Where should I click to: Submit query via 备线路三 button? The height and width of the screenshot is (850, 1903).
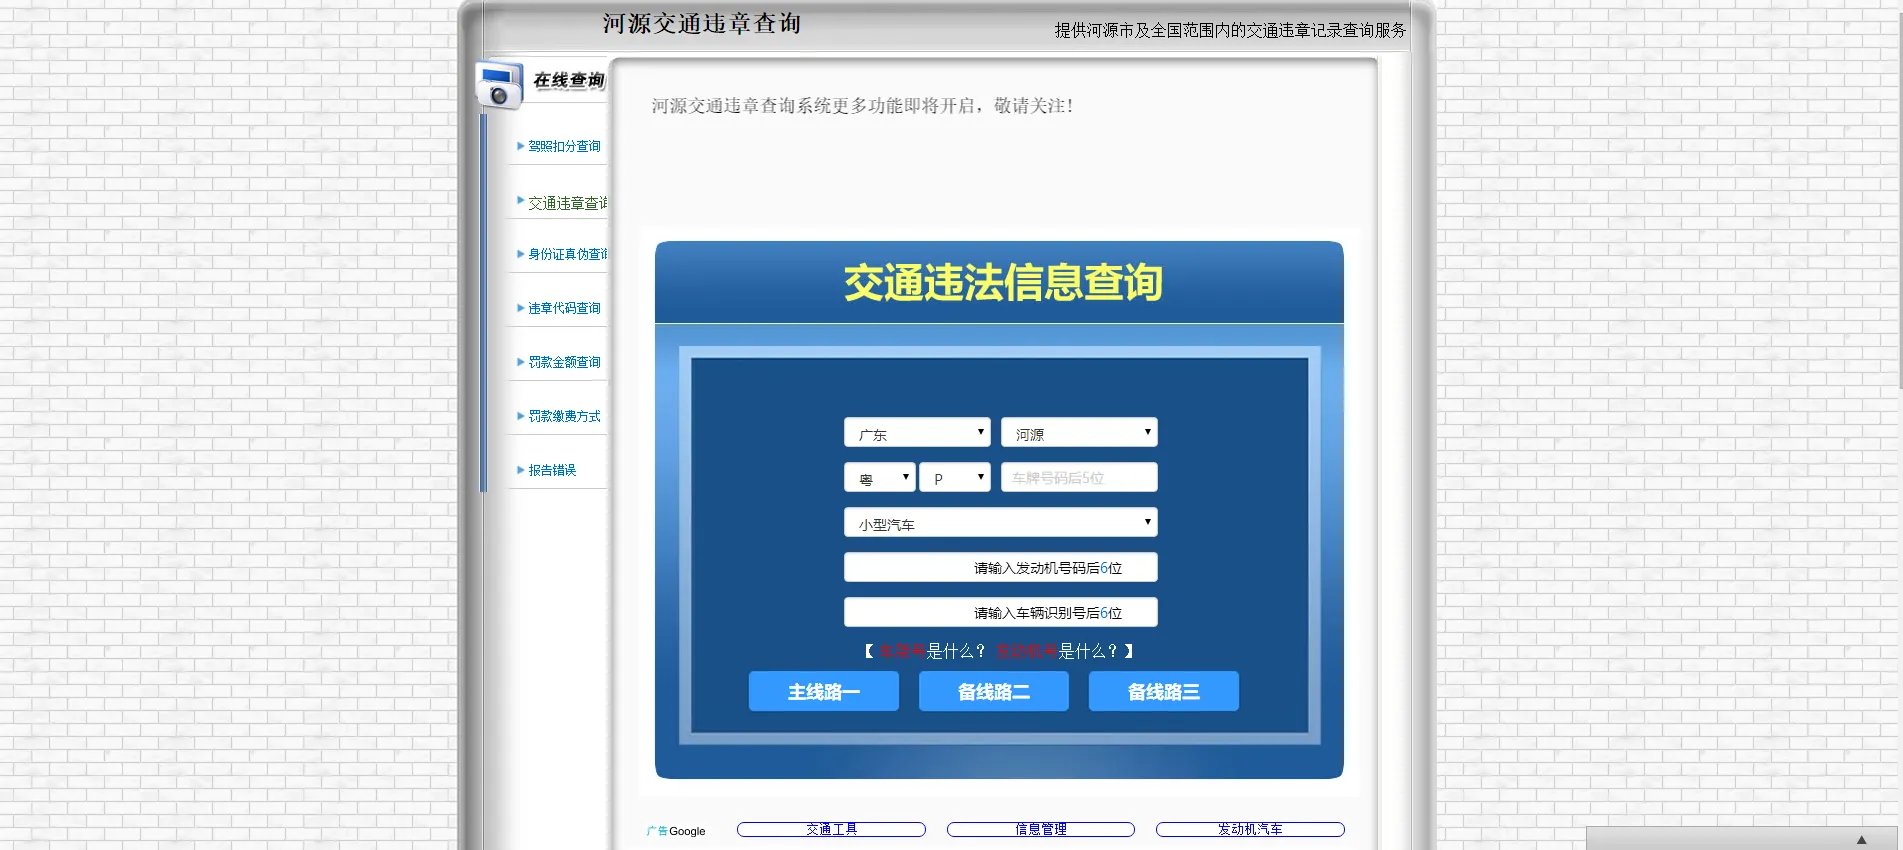coord(1164,691)
